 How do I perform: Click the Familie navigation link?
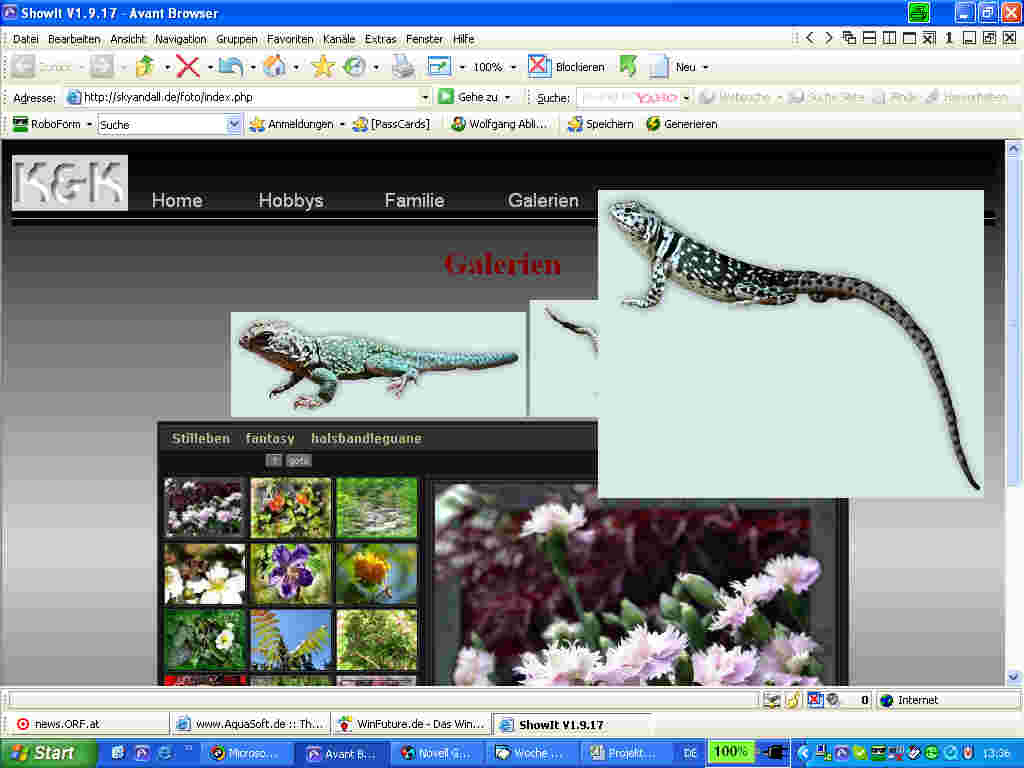pos(414,200)
